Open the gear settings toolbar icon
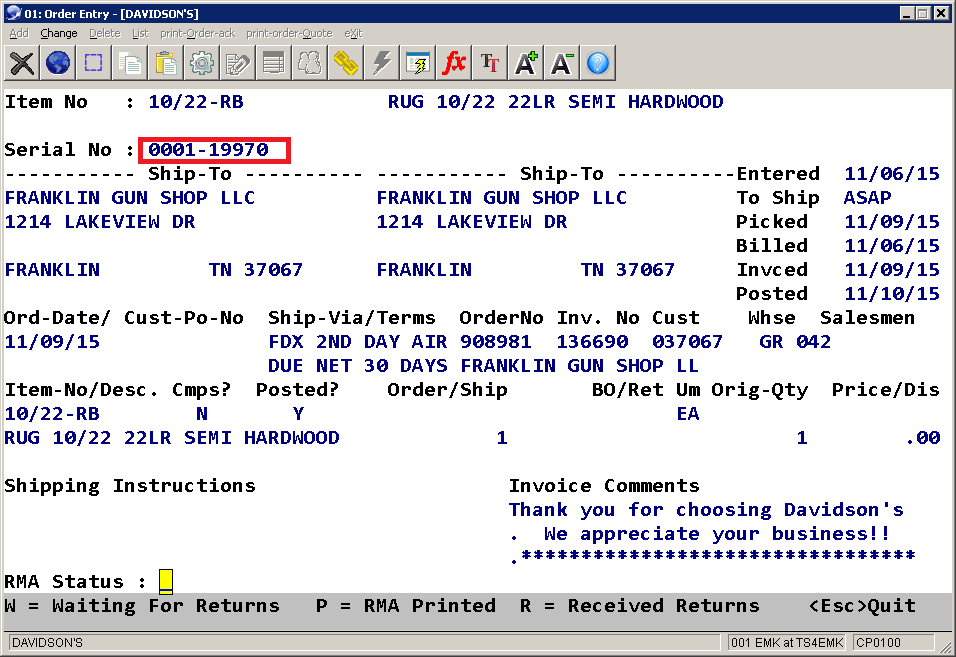This screenshot has height=657, width=956. [202, 63]
